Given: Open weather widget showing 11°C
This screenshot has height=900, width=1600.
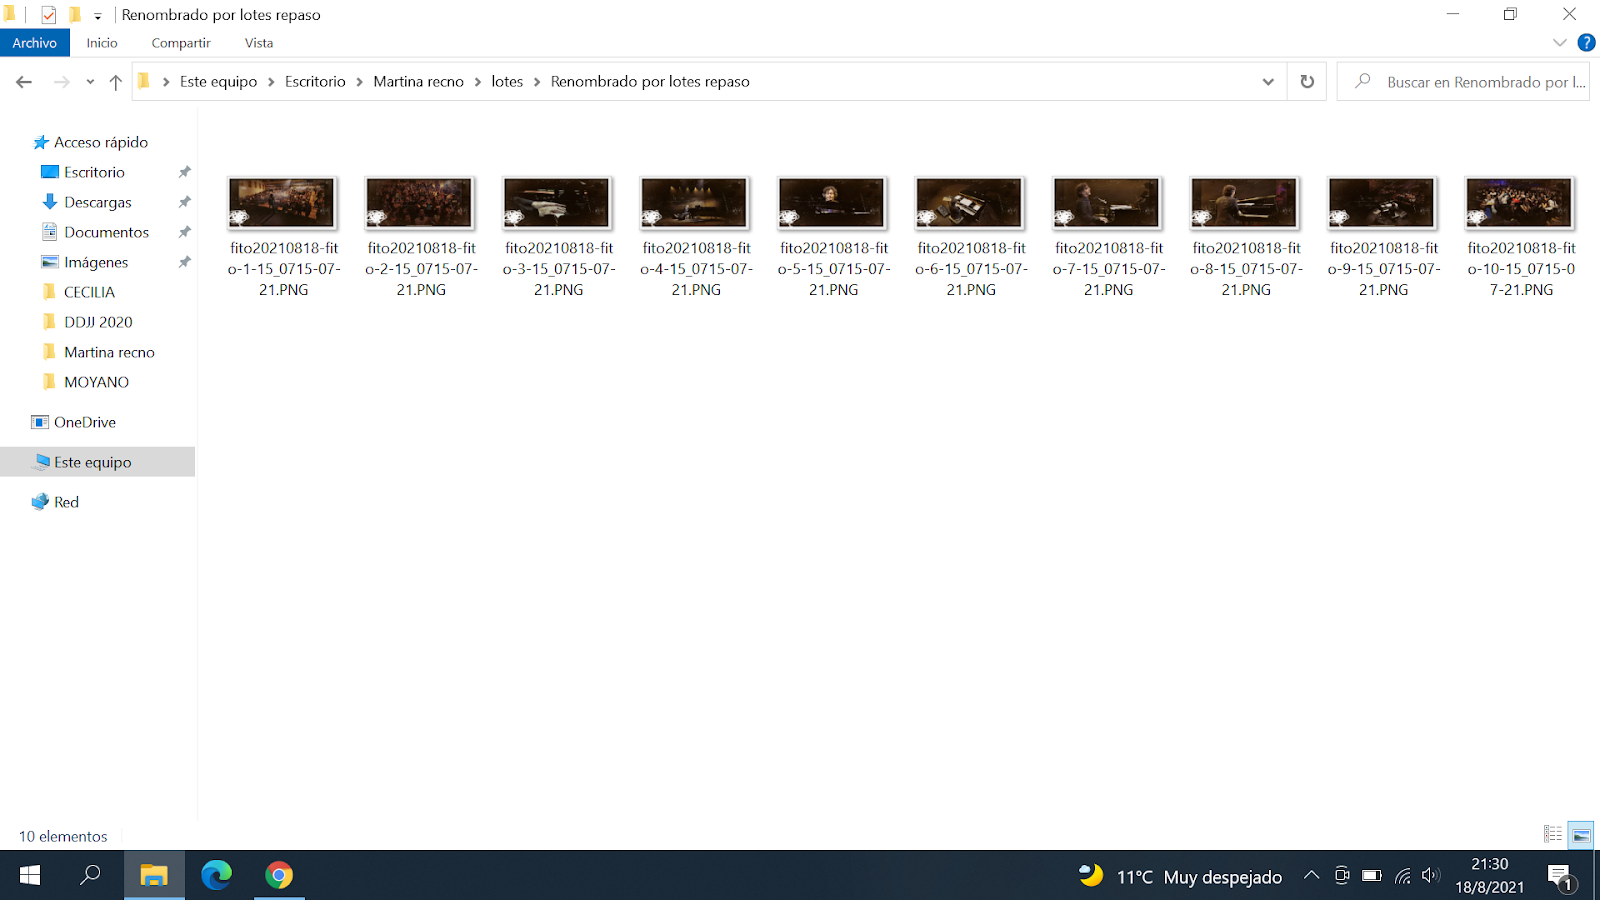Looking at the screenshot, I should [1180, 876].
